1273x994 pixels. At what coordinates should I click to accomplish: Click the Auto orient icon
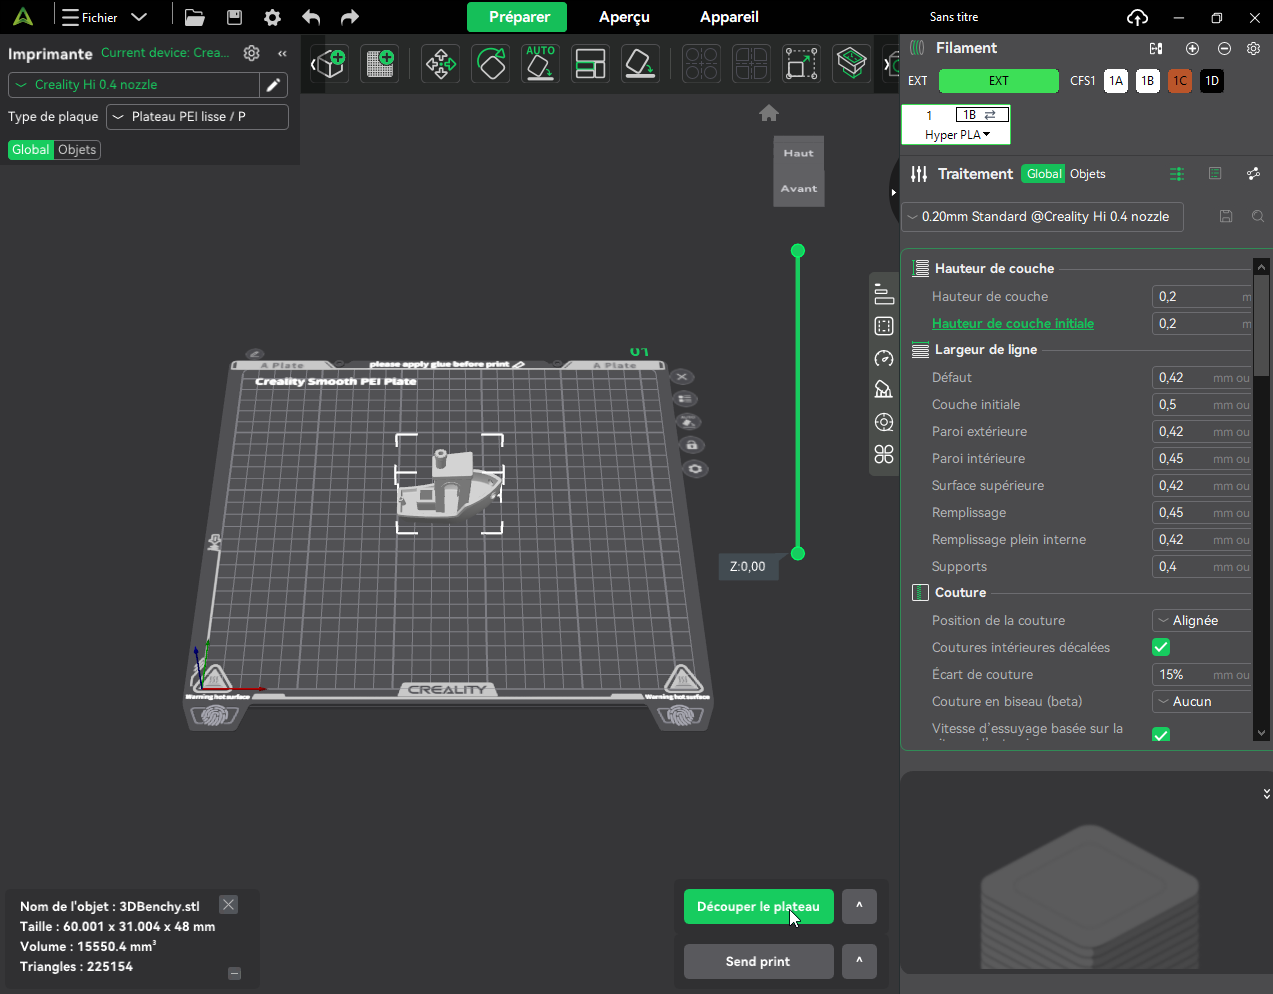click(x=540, y=64)
